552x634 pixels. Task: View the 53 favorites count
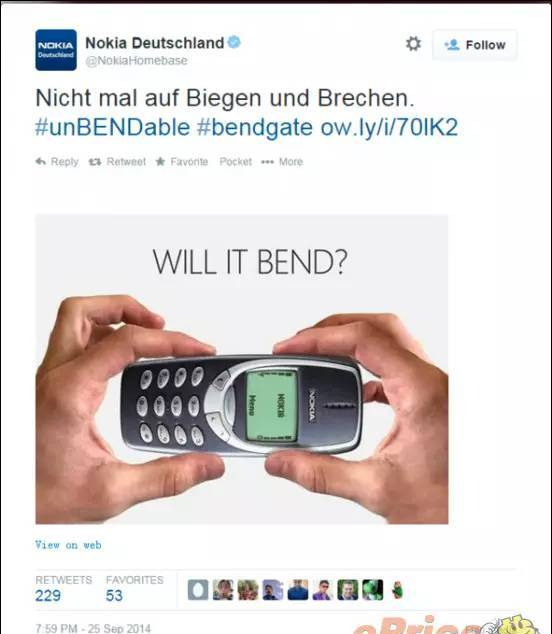click(114, 596)
